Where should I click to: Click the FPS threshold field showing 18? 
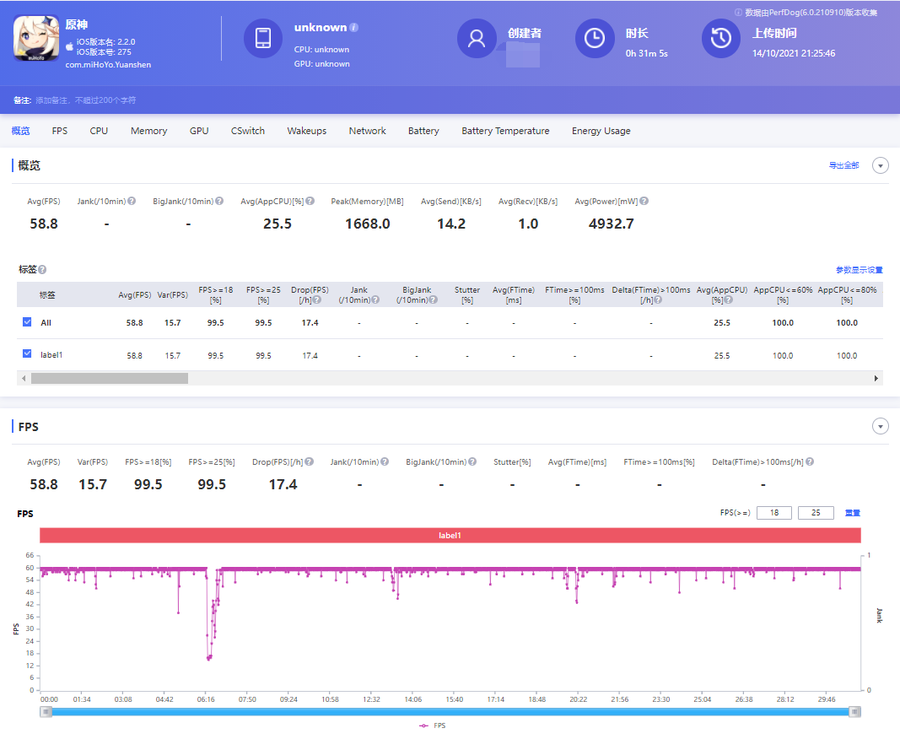coord(774,513)
